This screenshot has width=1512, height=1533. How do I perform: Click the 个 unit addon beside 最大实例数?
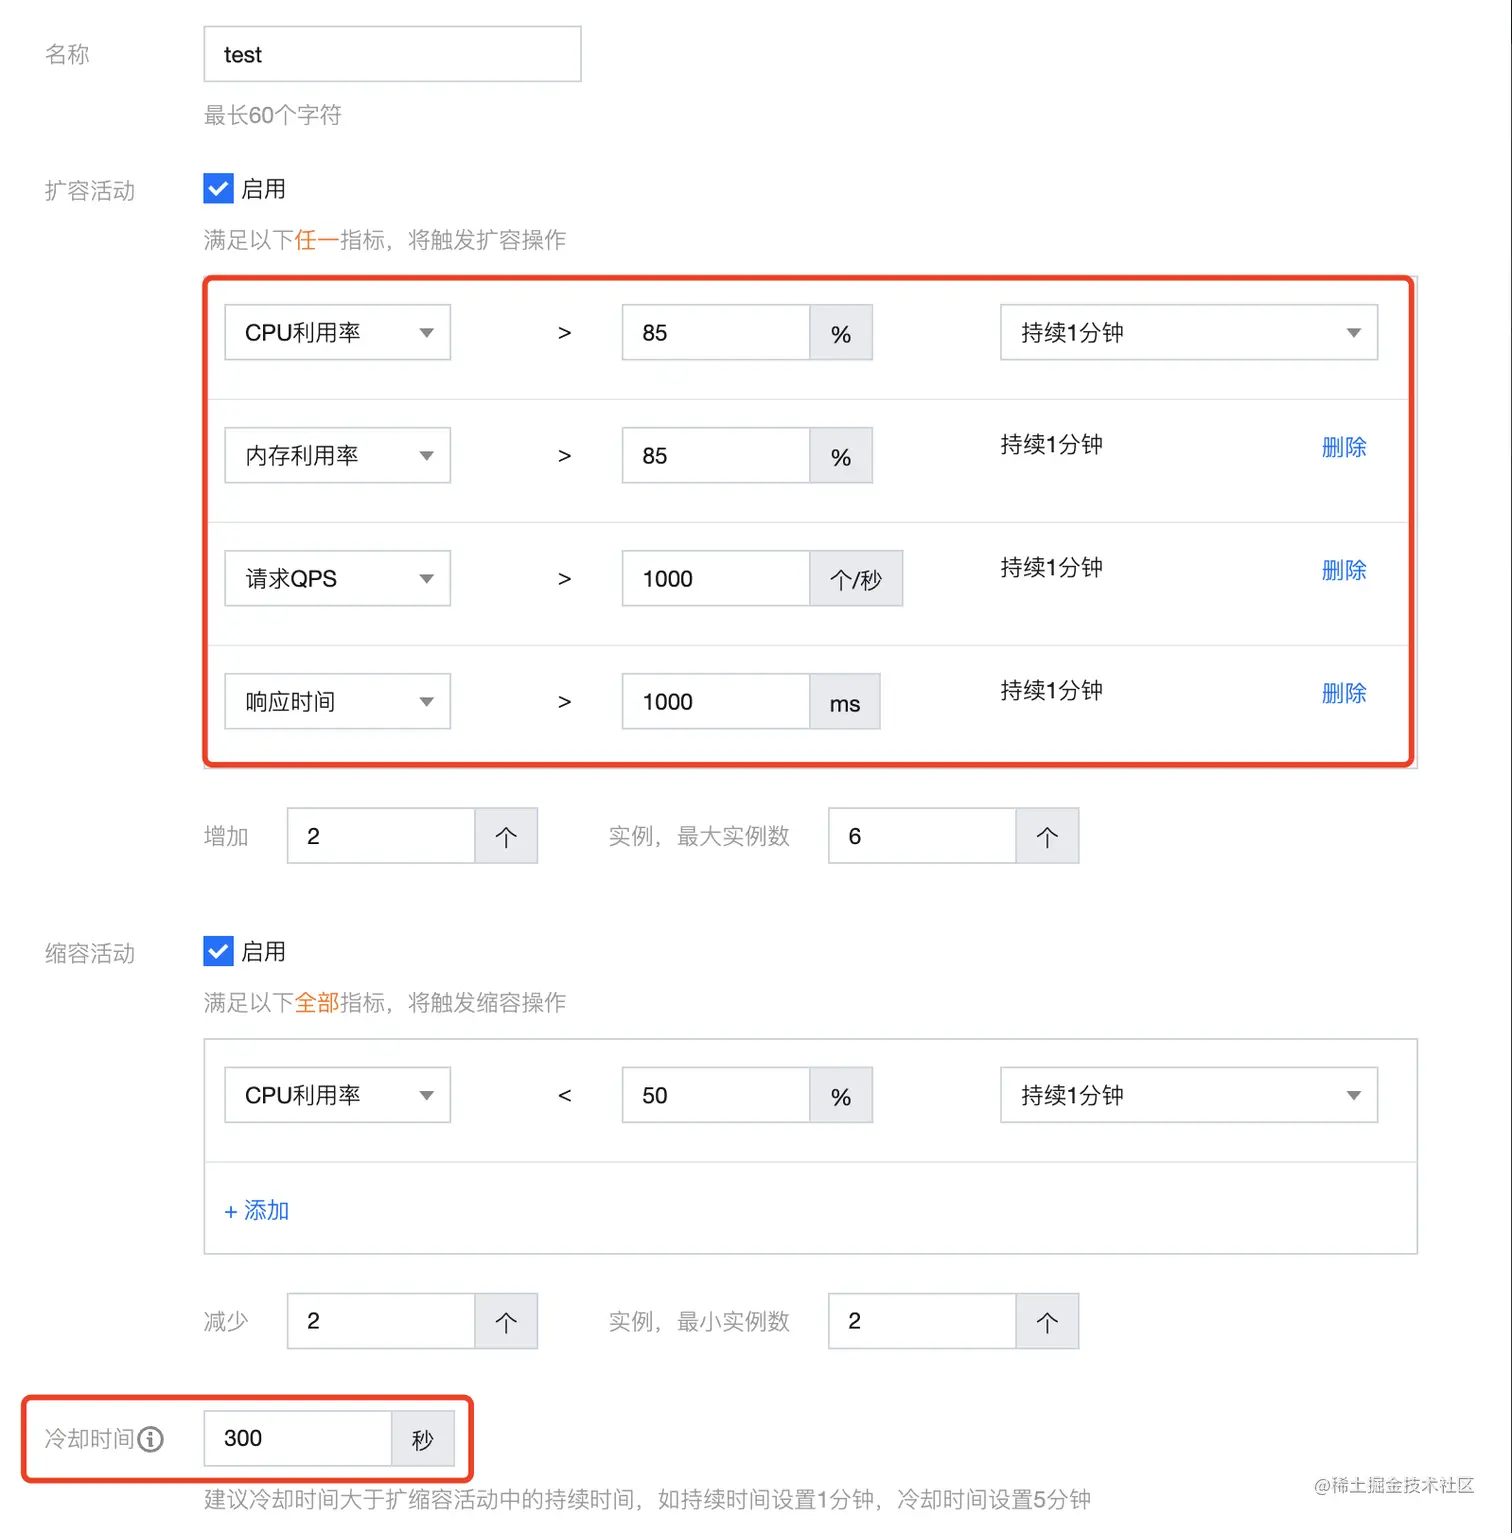(x=1047, y=836)
